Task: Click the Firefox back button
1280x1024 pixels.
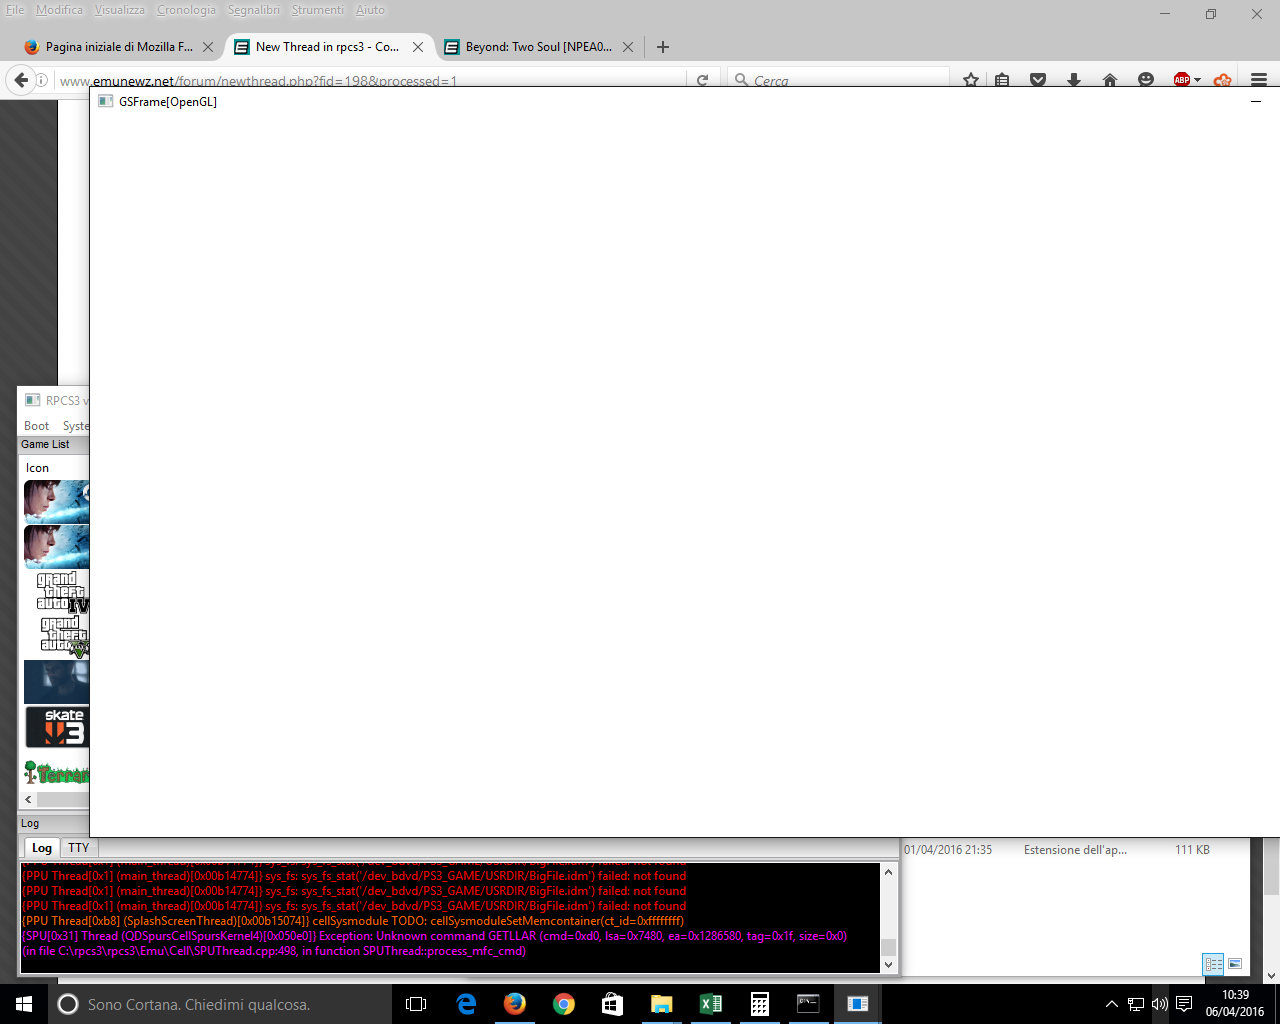Action: click(21, 80)
